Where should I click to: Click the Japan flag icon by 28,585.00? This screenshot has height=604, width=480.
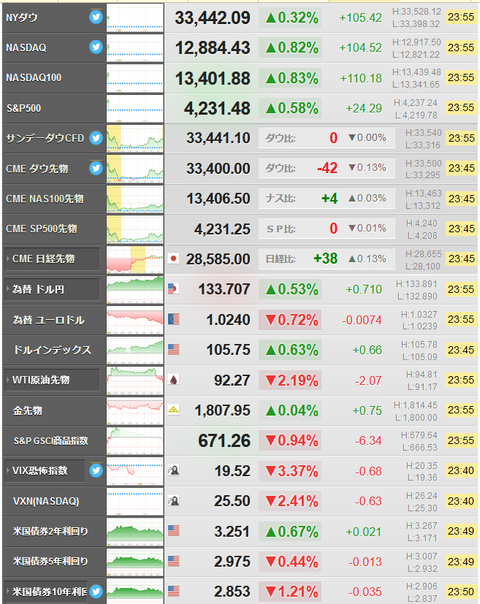coord(174,258)
